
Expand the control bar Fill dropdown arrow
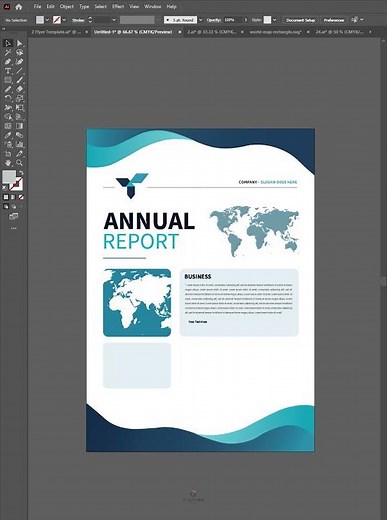(47, 20)
